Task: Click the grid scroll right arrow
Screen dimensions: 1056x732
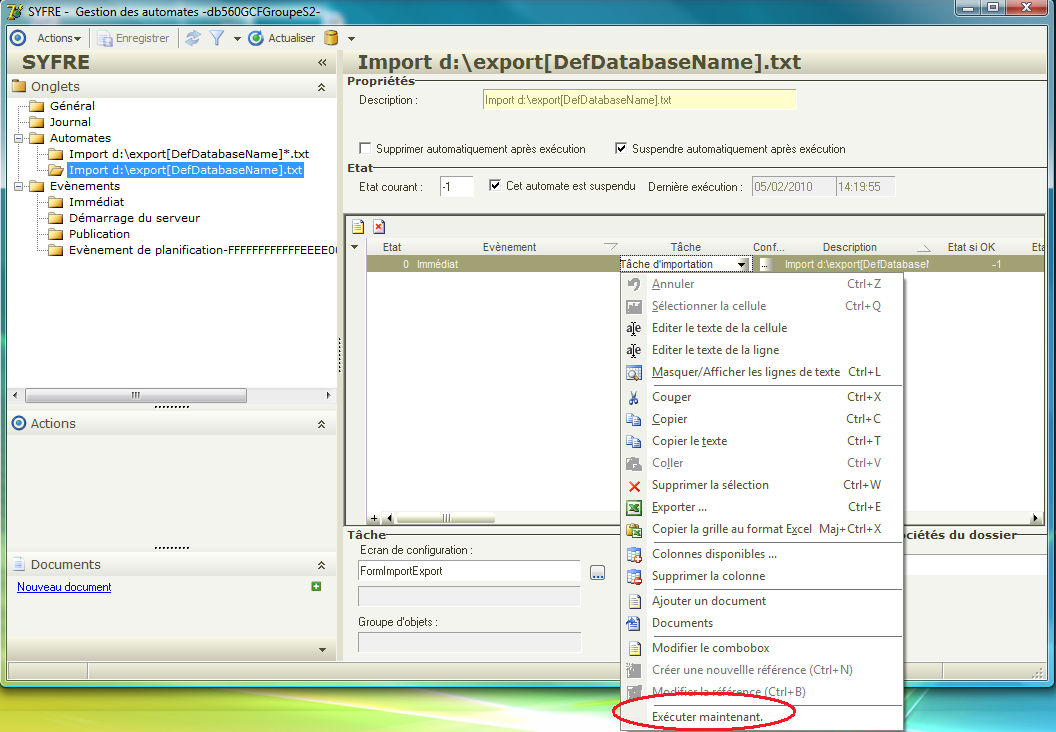Action: [1036, 519]
